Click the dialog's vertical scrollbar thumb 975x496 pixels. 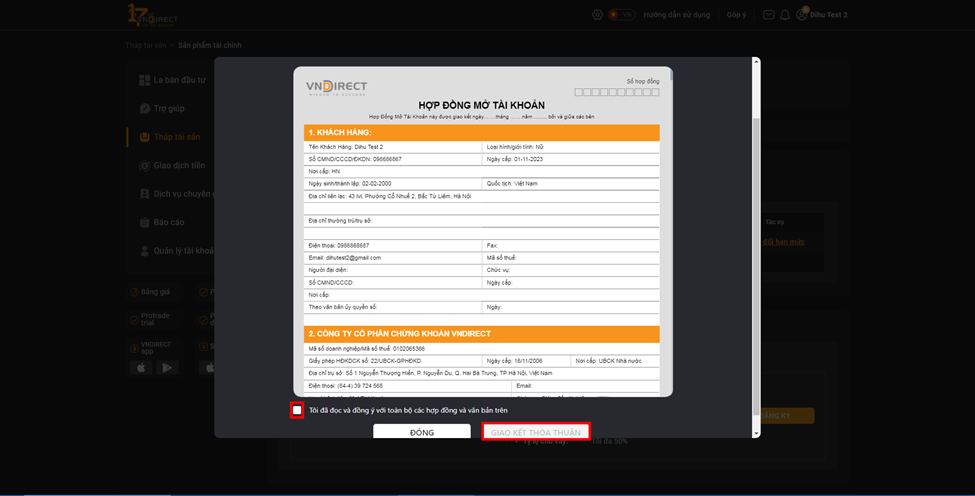coord(756,266)
